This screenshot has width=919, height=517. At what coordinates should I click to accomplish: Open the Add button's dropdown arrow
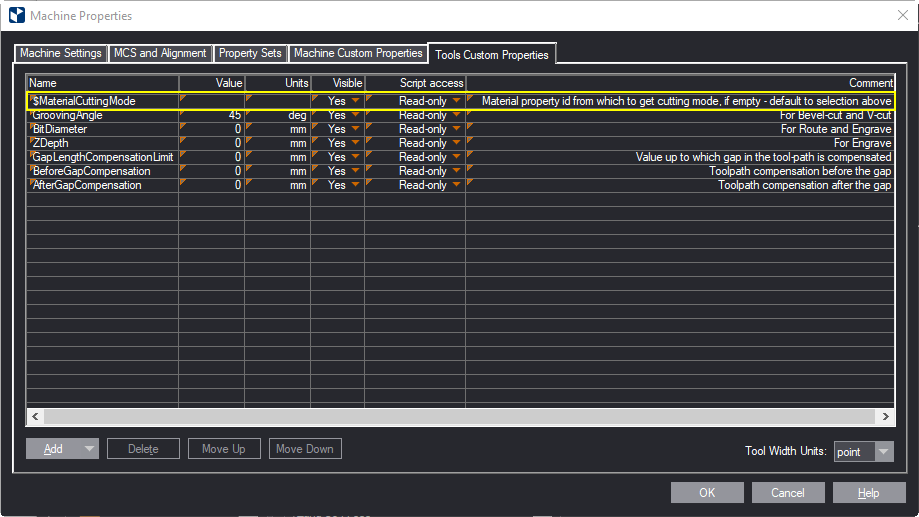[90, 449]
